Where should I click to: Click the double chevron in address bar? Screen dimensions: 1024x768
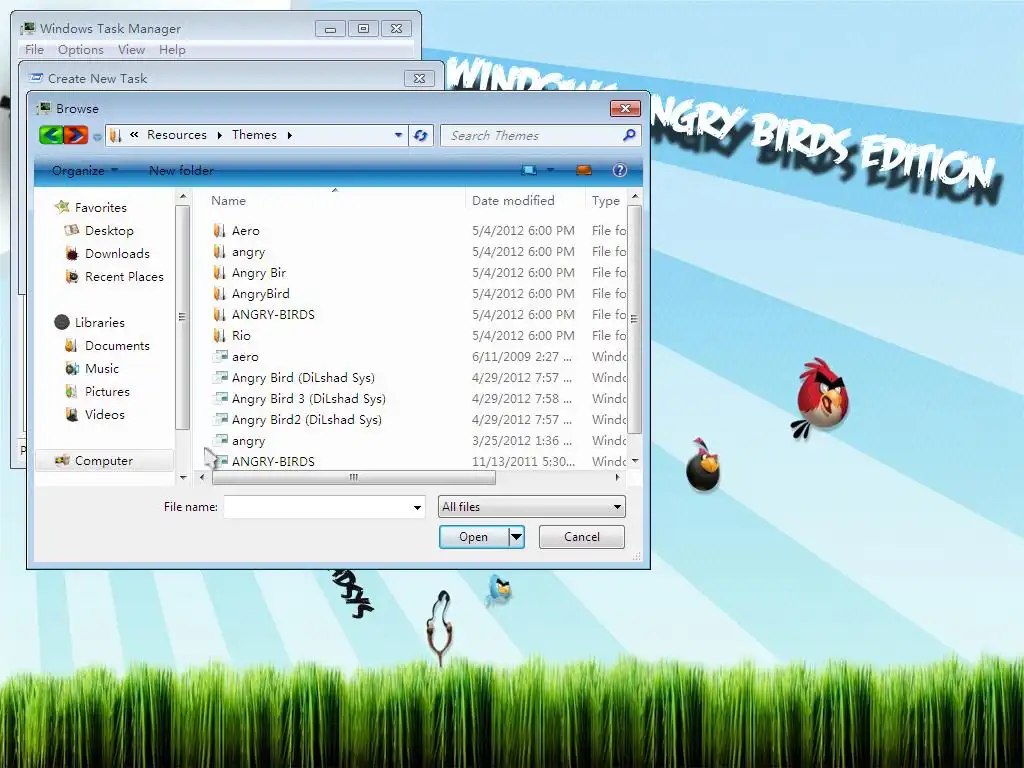point(134,135)
